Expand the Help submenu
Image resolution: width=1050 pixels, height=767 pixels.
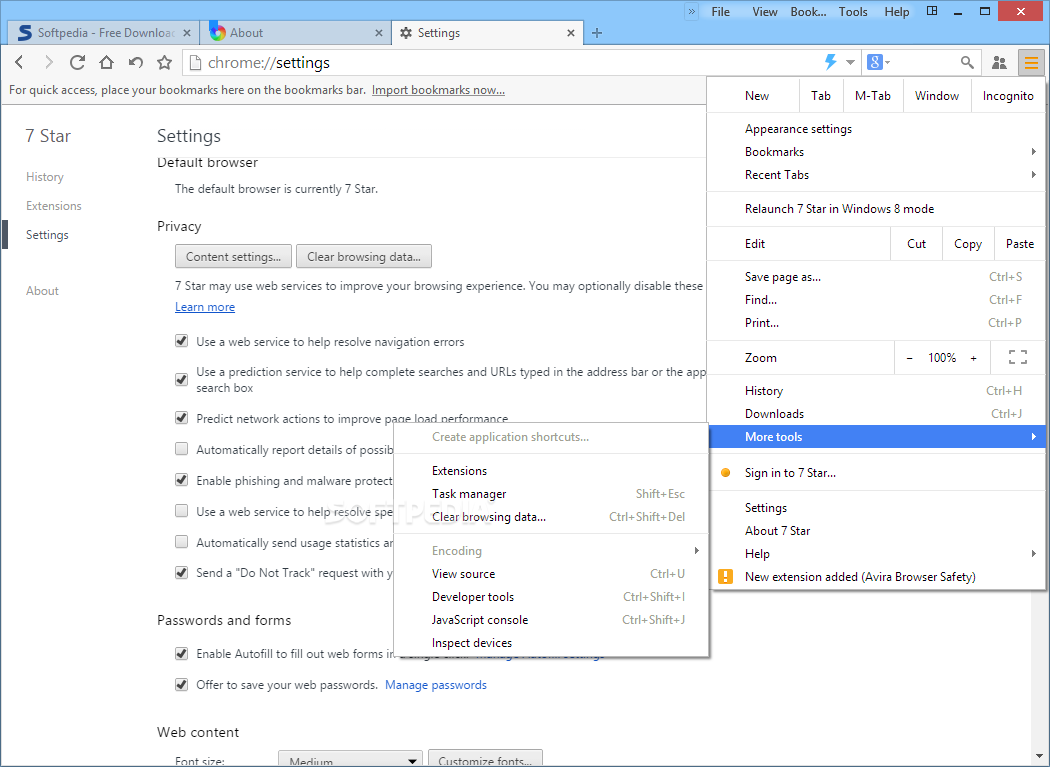tap(876, 554)
